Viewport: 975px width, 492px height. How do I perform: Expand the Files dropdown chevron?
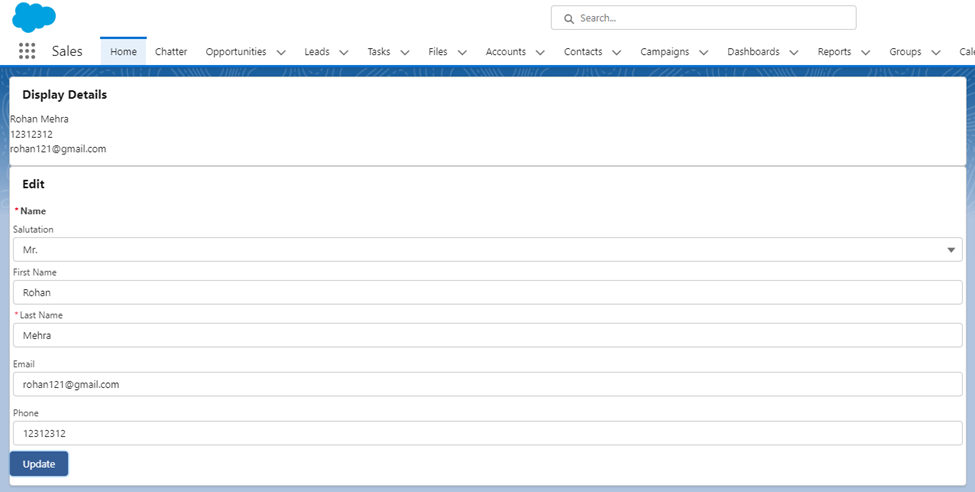click(462, 52)
